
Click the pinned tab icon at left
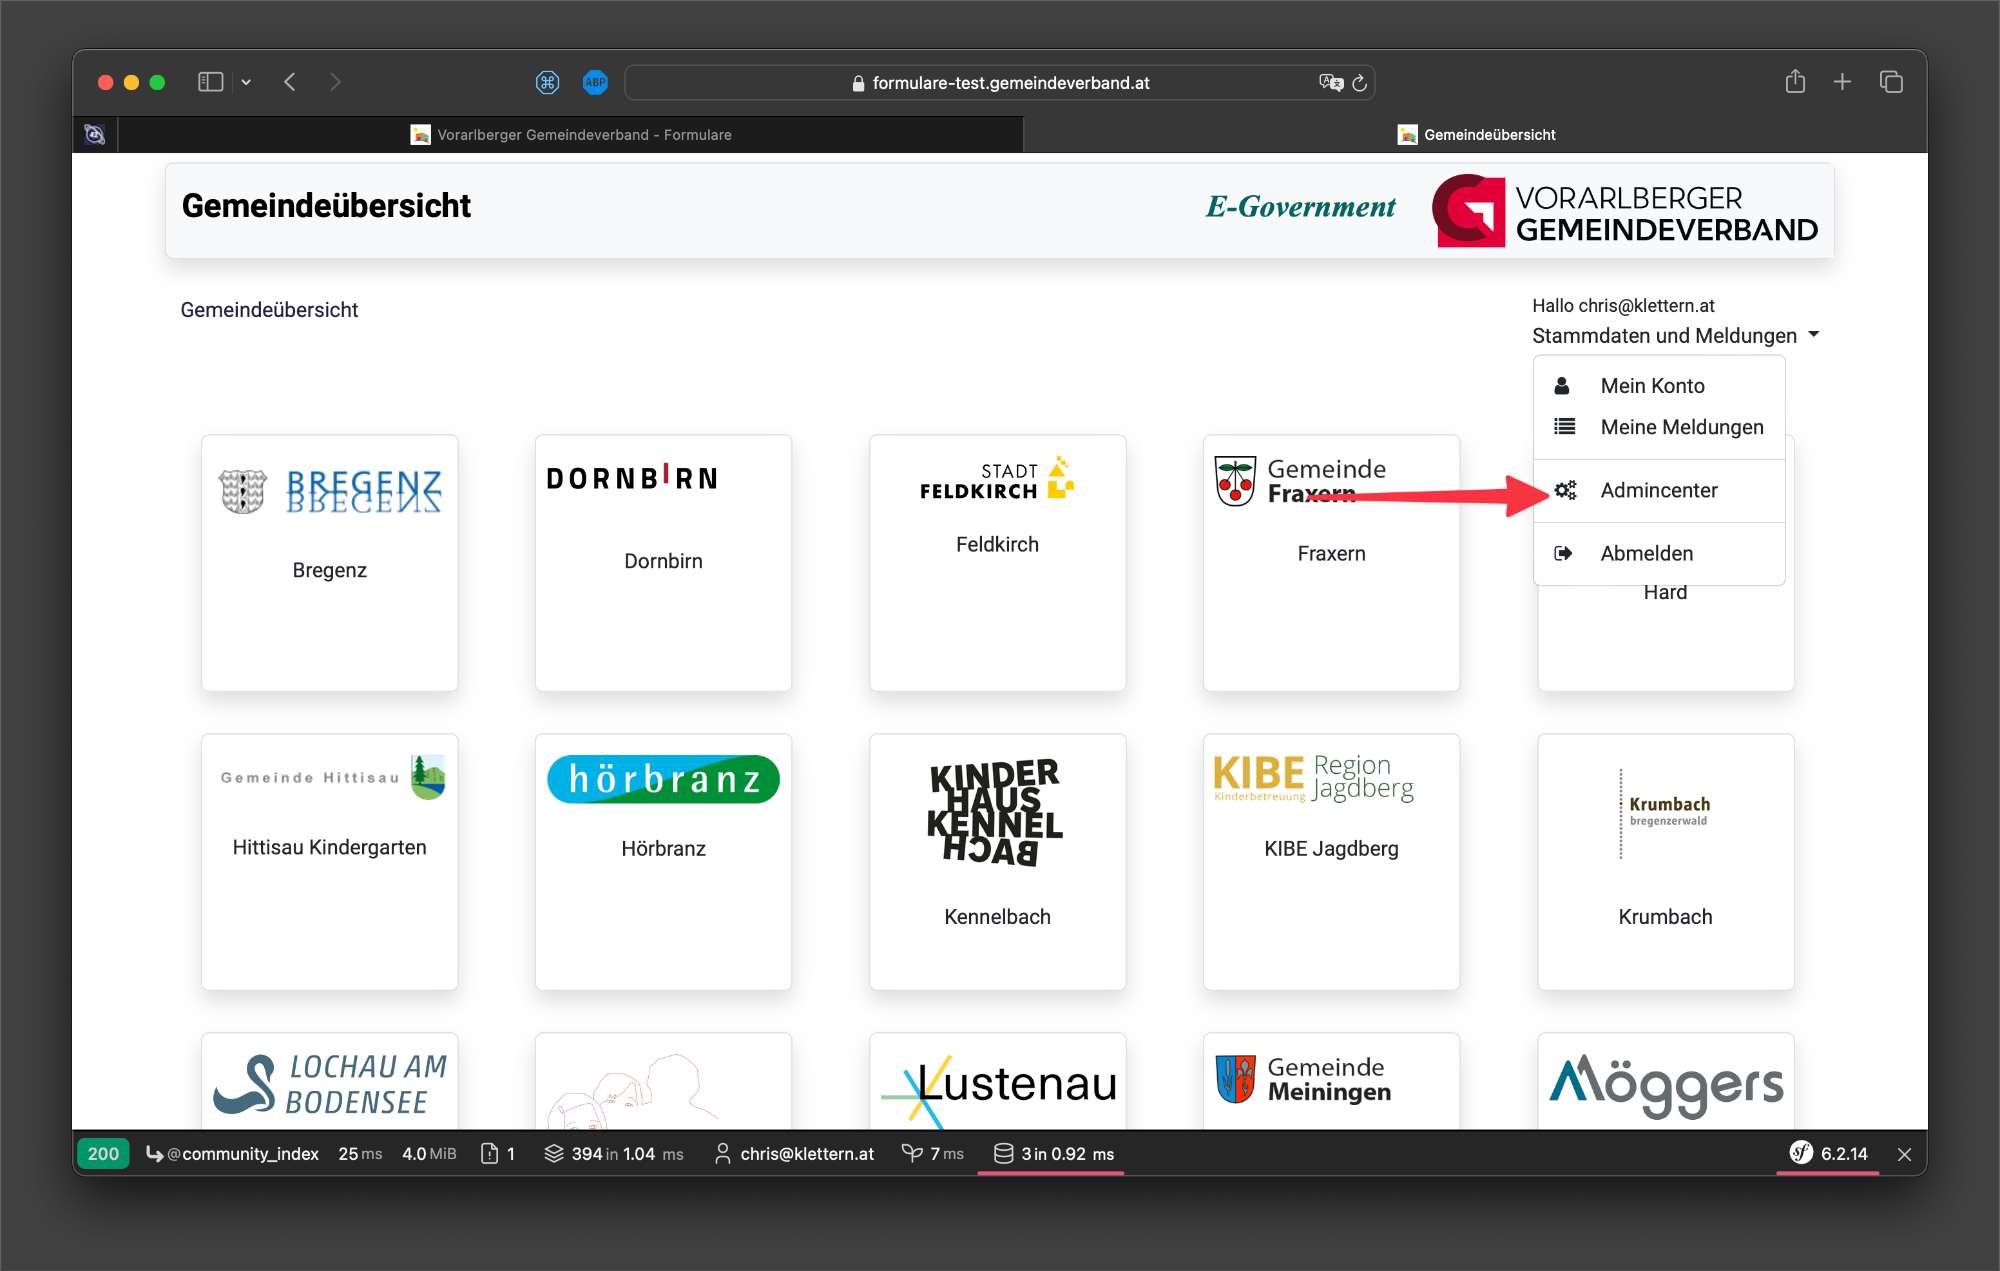tap(95, 134)
